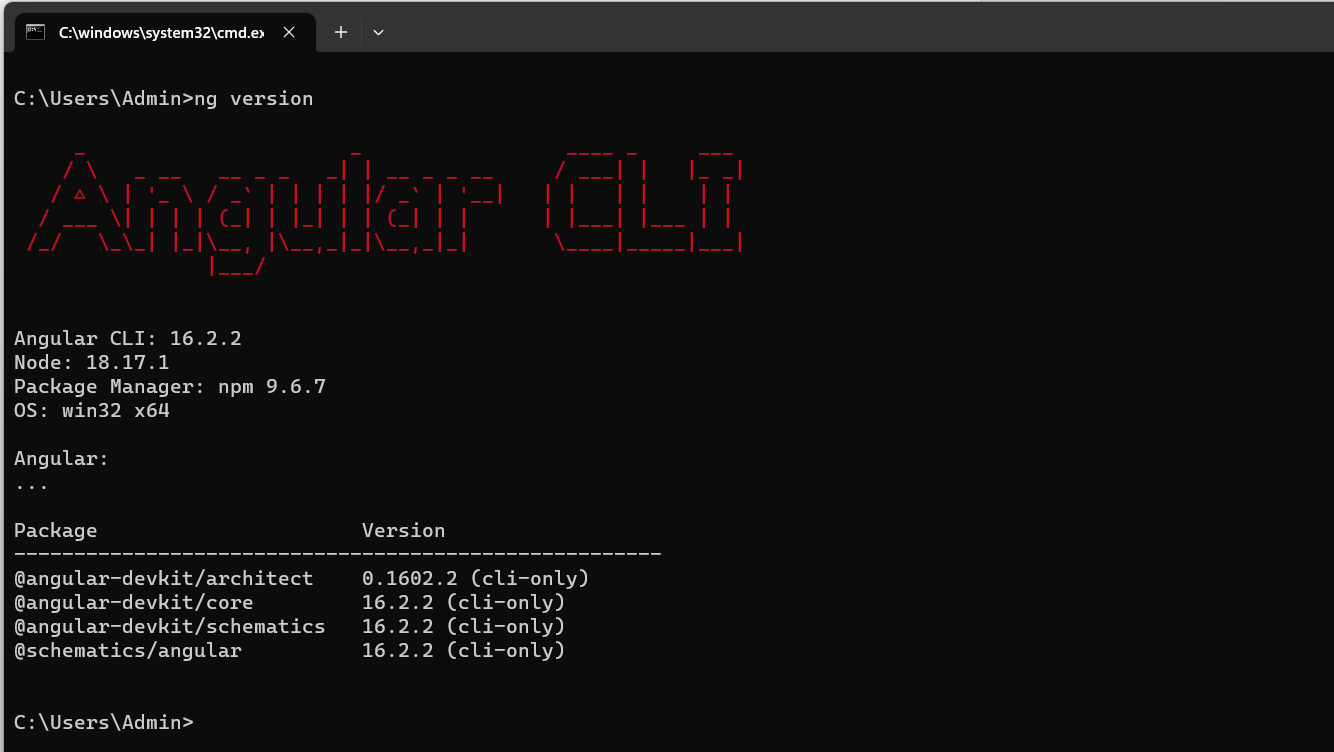This screenshot has width=1334, height=752.
Task: Click the '@angular-devkit/schematics' package name
Action: (x=170, y=627)
